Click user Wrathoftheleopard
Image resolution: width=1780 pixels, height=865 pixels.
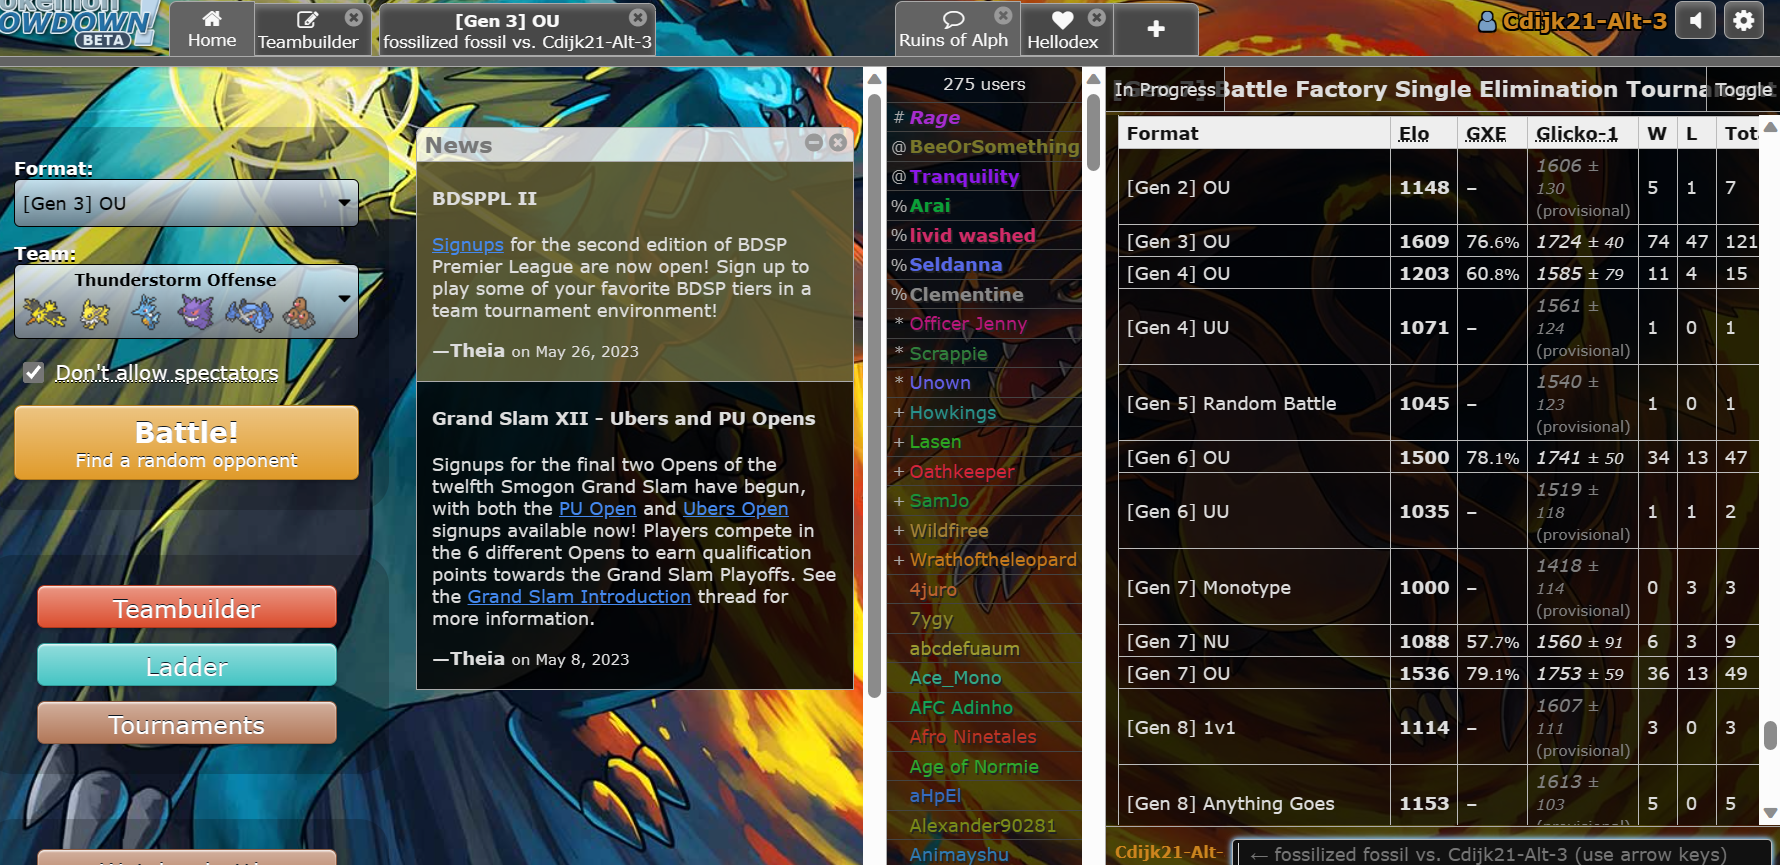984,560
